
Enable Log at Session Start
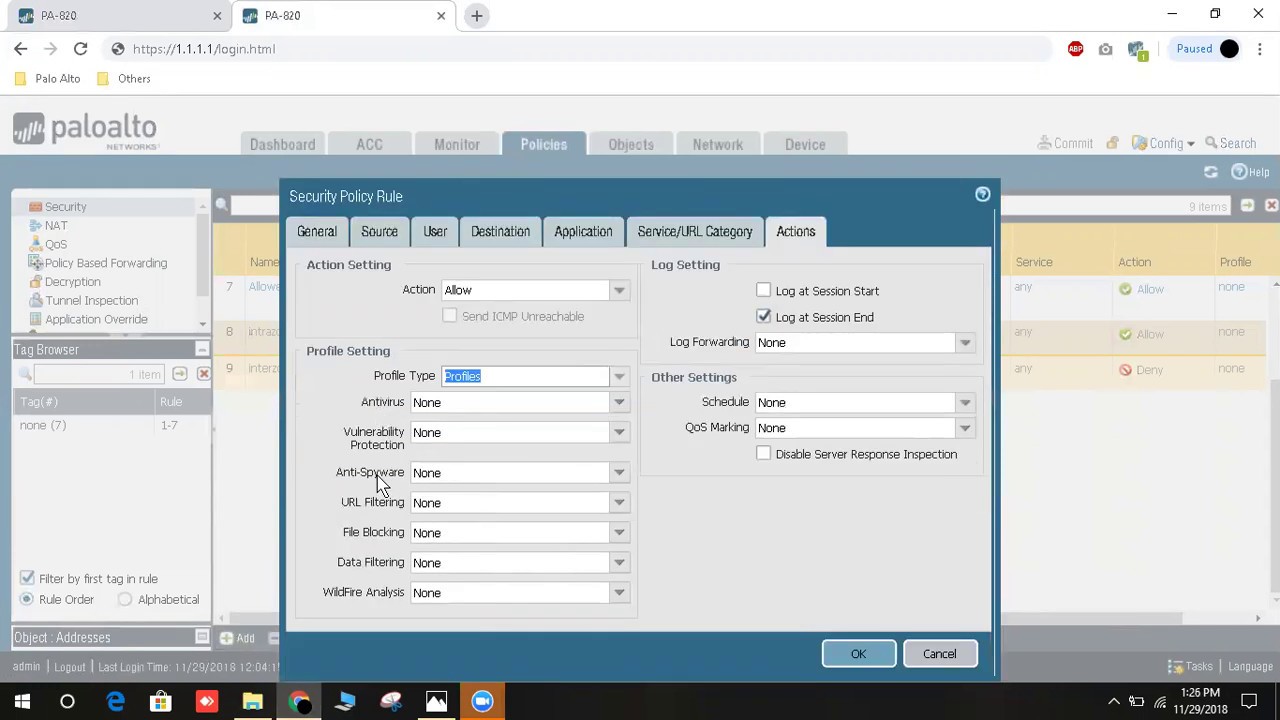[764, 290]
